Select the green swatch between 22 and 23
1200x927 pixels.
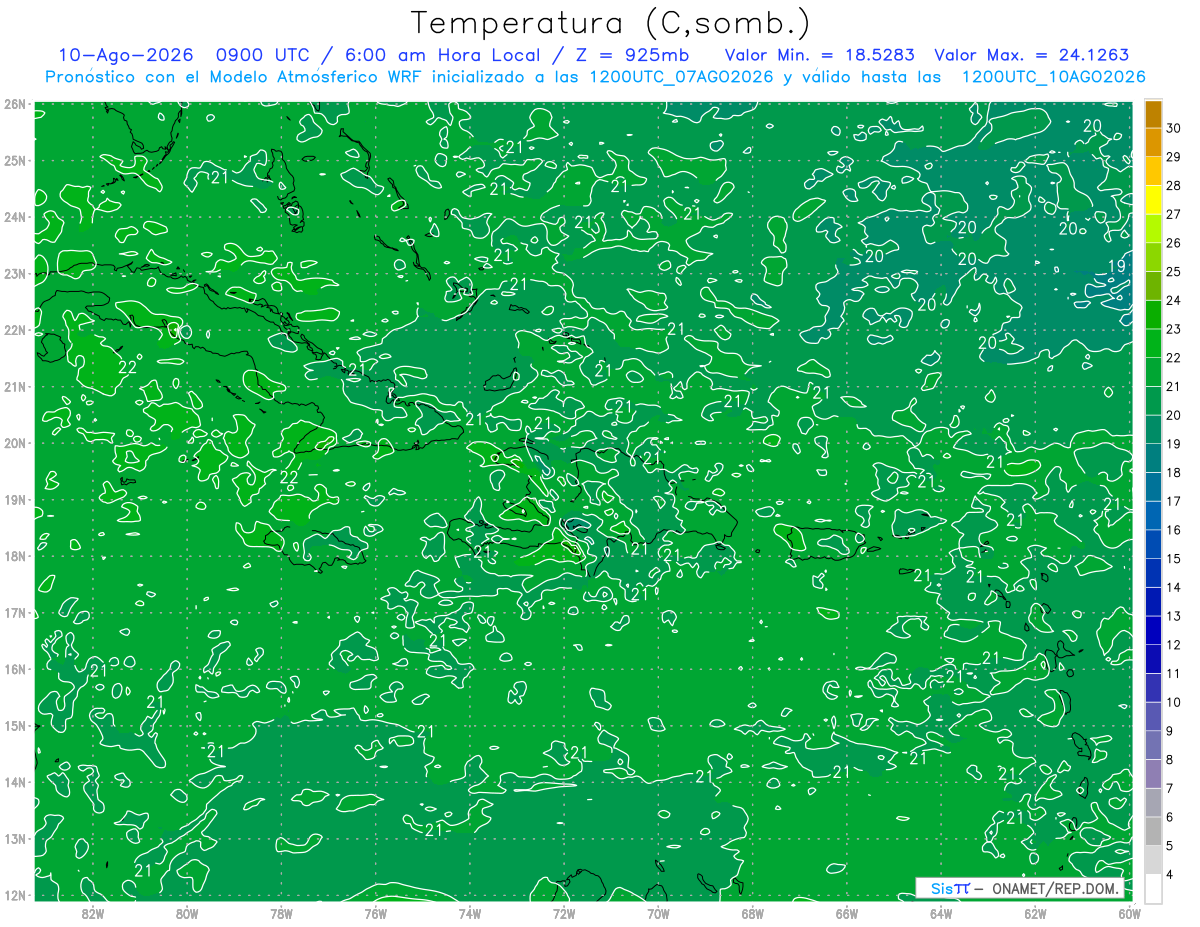point(1153,343)
